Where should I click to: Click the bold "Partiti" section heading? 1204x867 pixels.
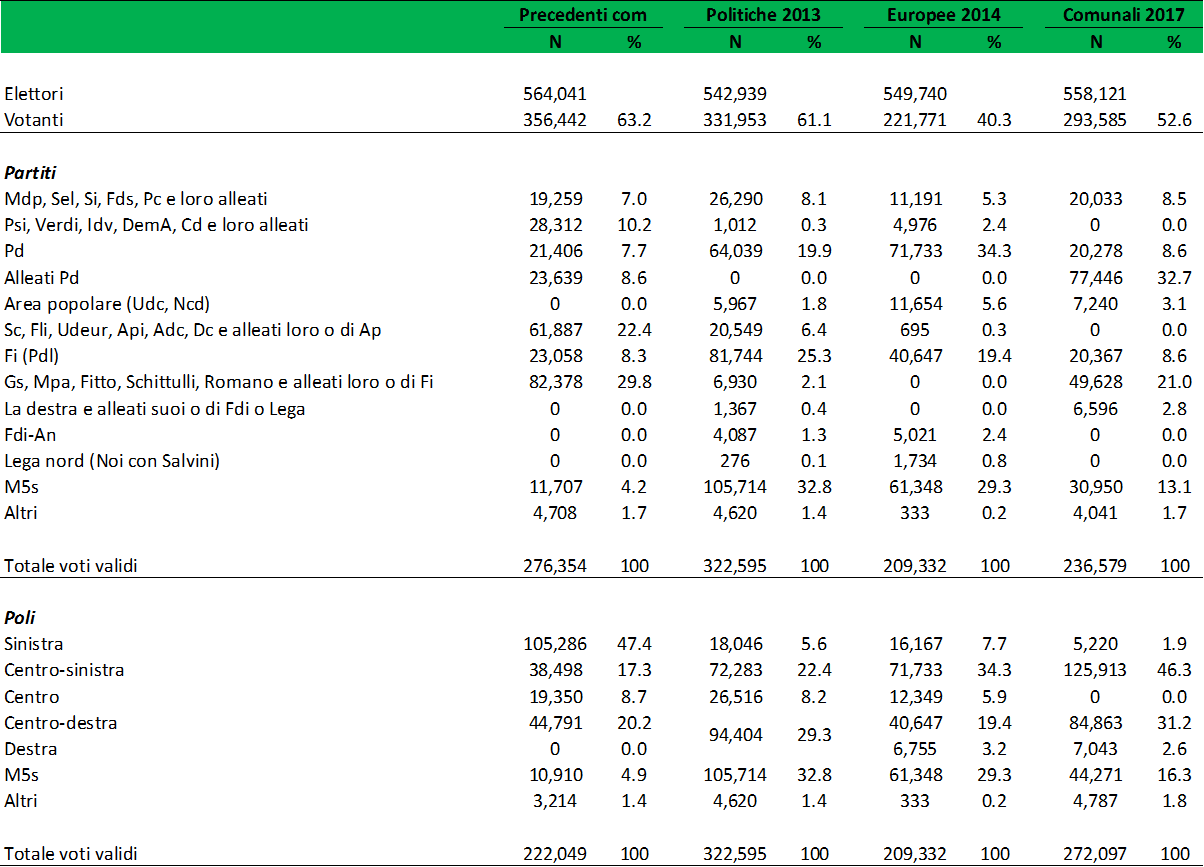pyautogui.click(x=29, y=172)
